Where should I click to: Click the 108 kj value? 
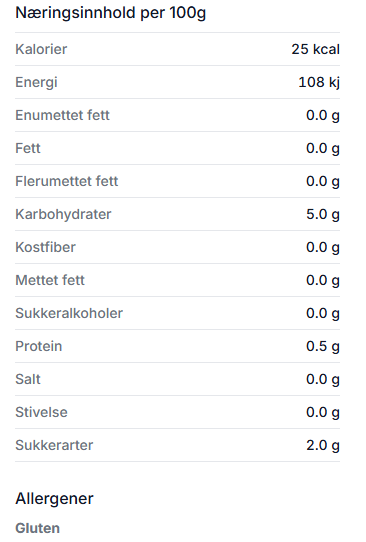[319, 83]
